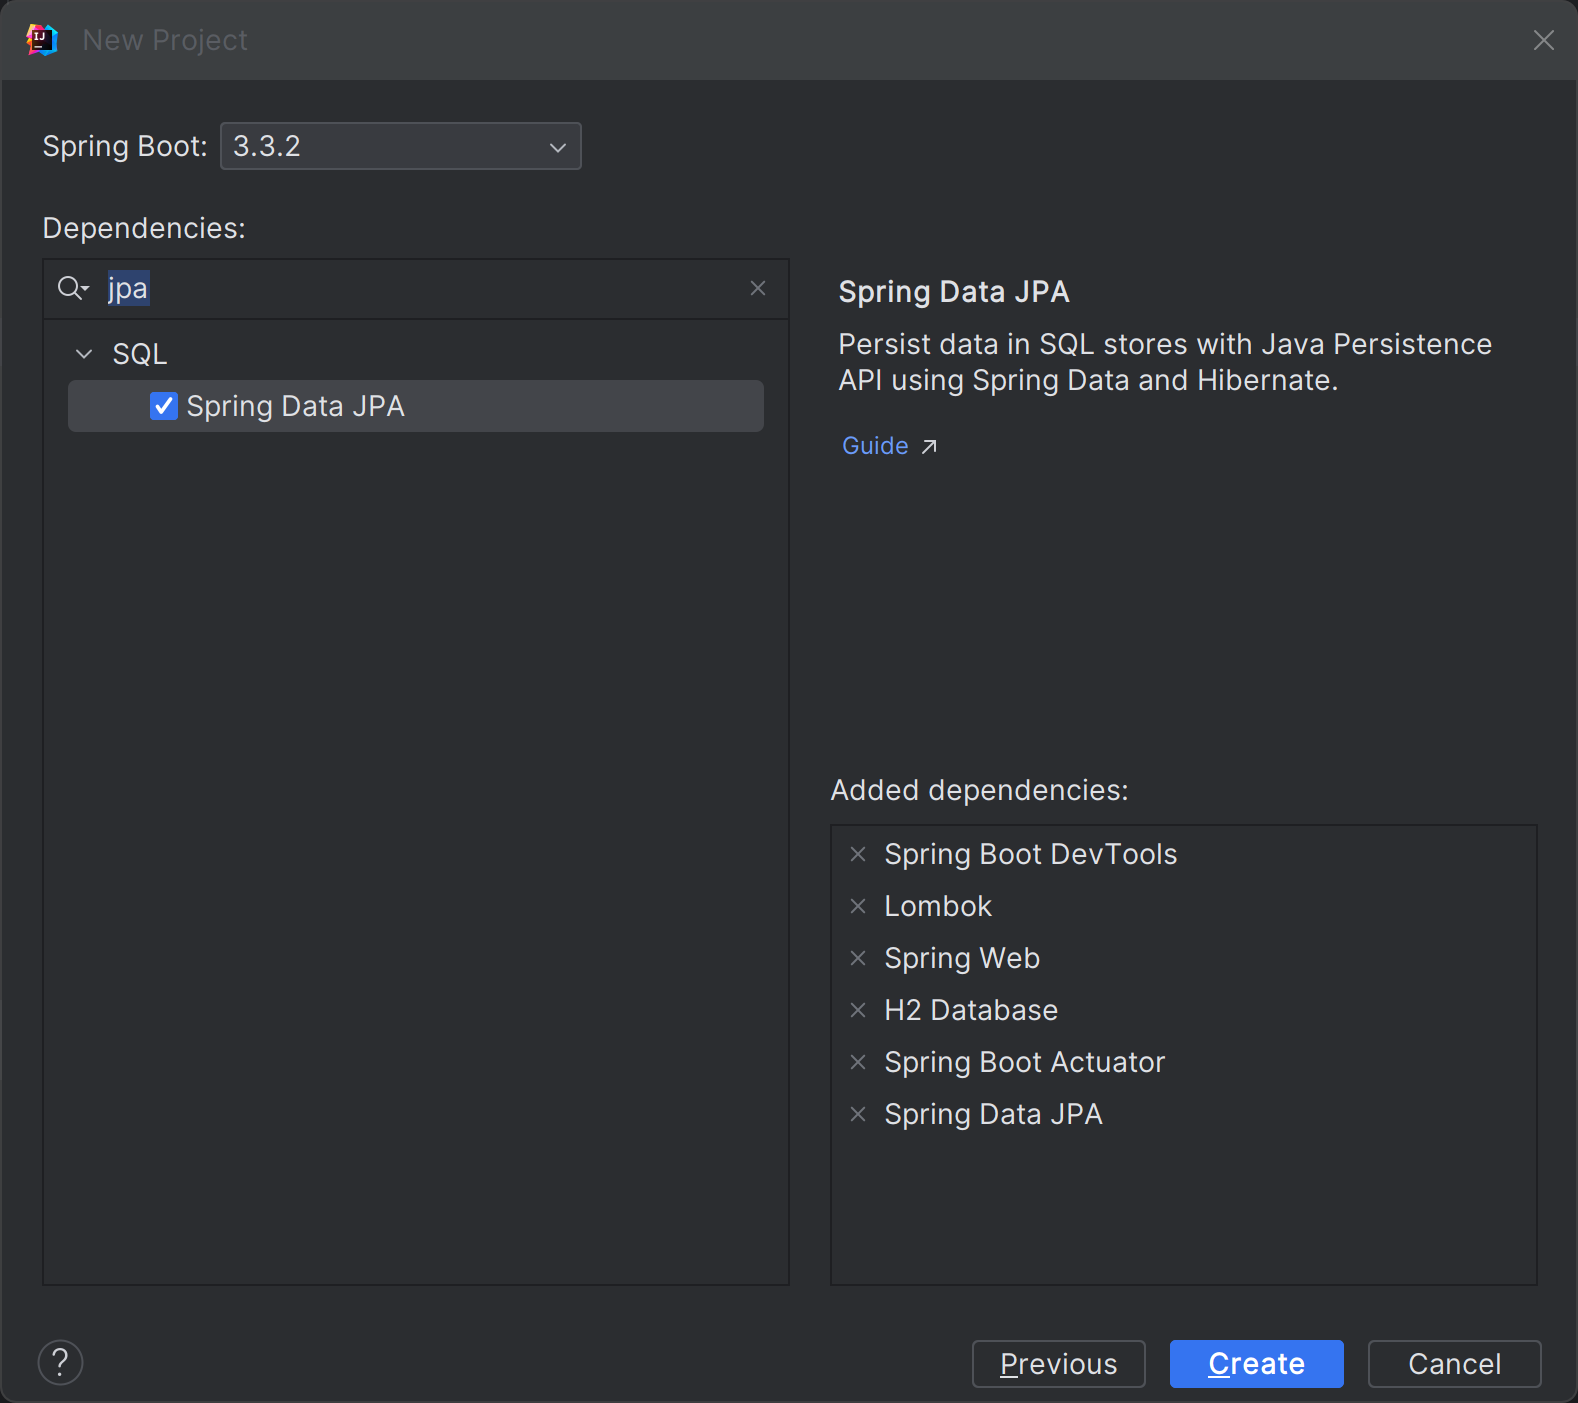
Task: Remove Spring Boot Actuator from added dependencies
Action: [858, 1062]
